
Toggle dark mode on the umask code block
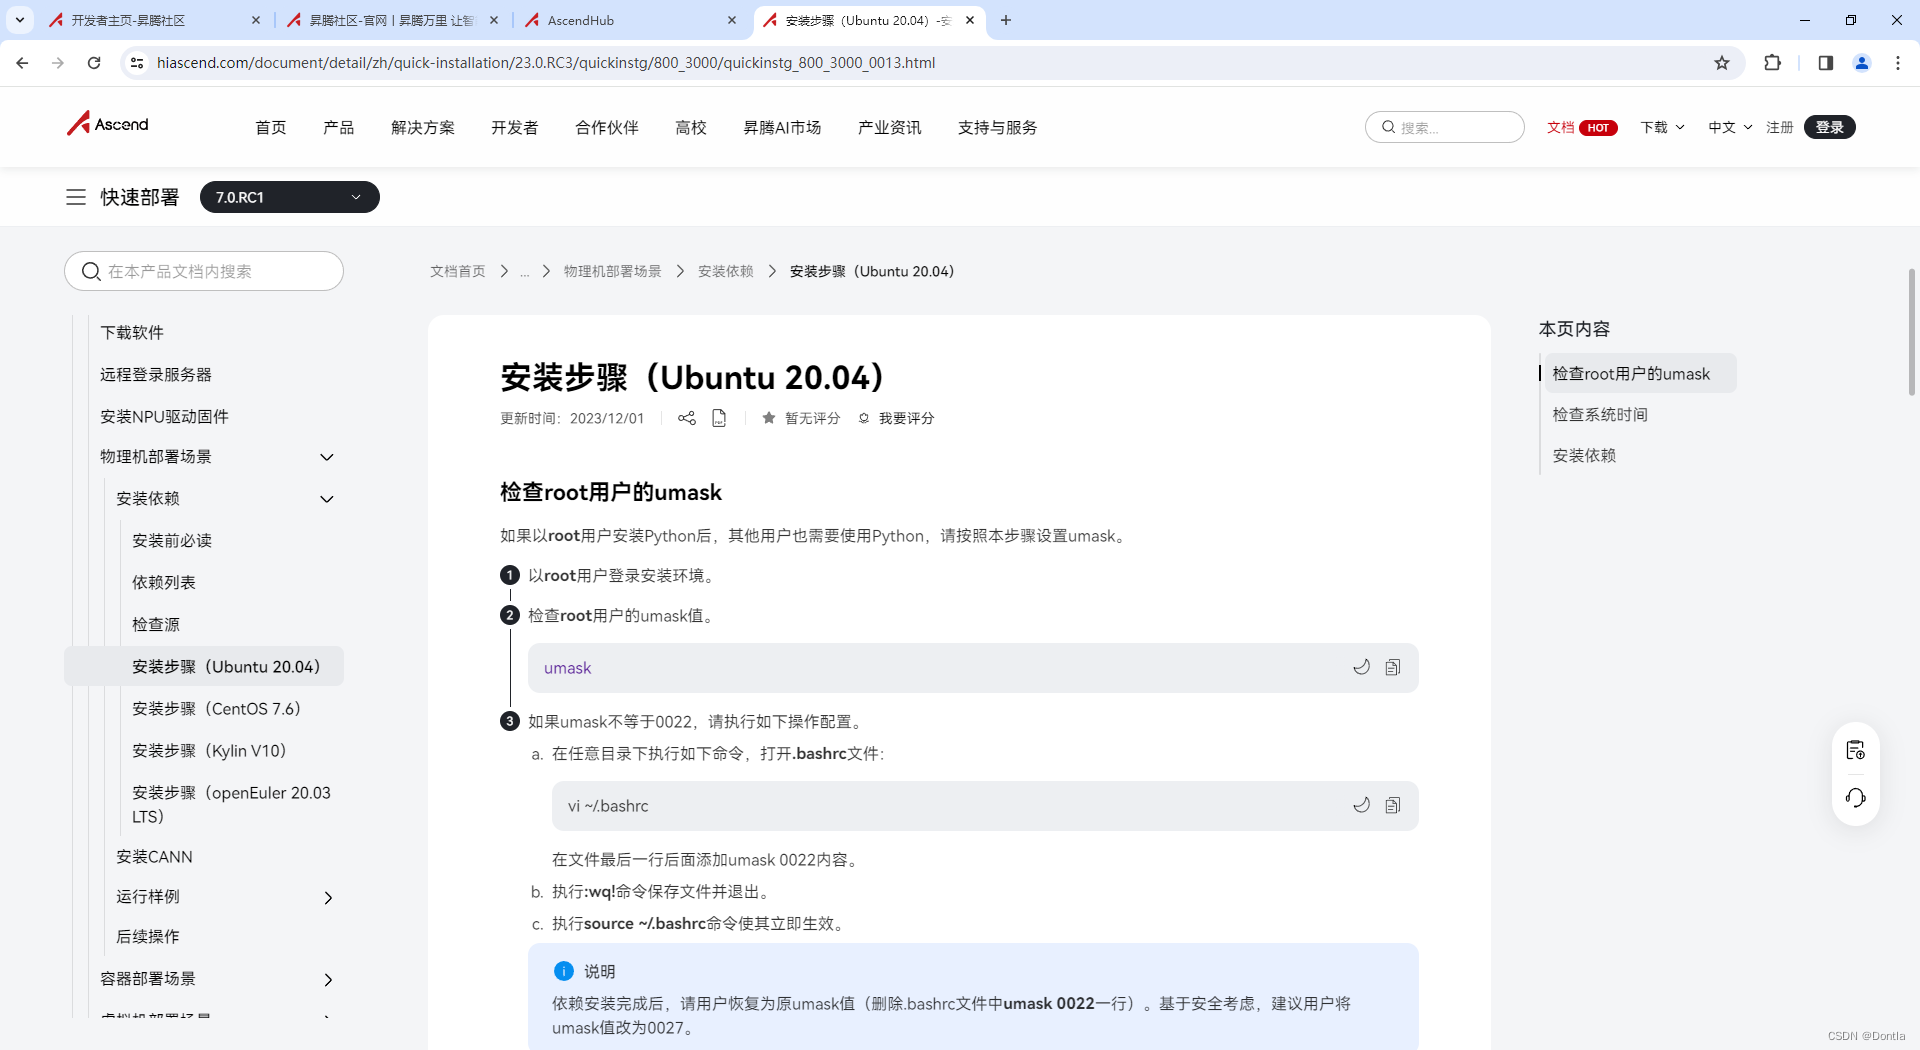1361,667
